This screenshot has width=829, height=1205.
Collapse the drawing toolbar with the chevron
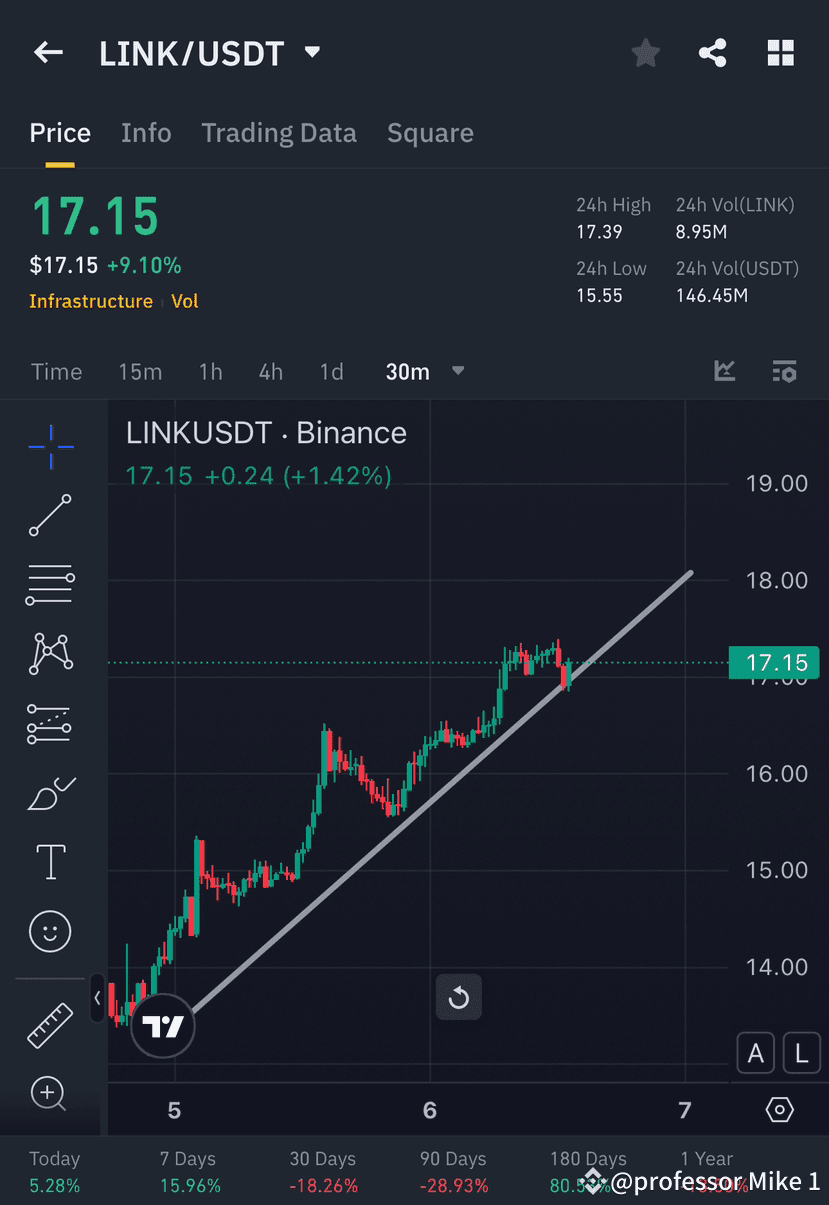point(96,998)
